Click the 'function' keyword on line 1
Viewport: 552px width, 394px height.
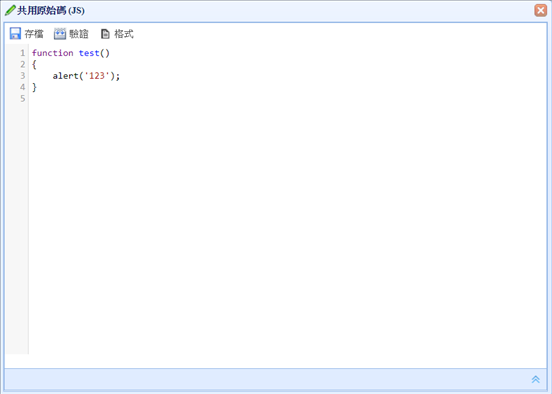(x=53, y=53)
